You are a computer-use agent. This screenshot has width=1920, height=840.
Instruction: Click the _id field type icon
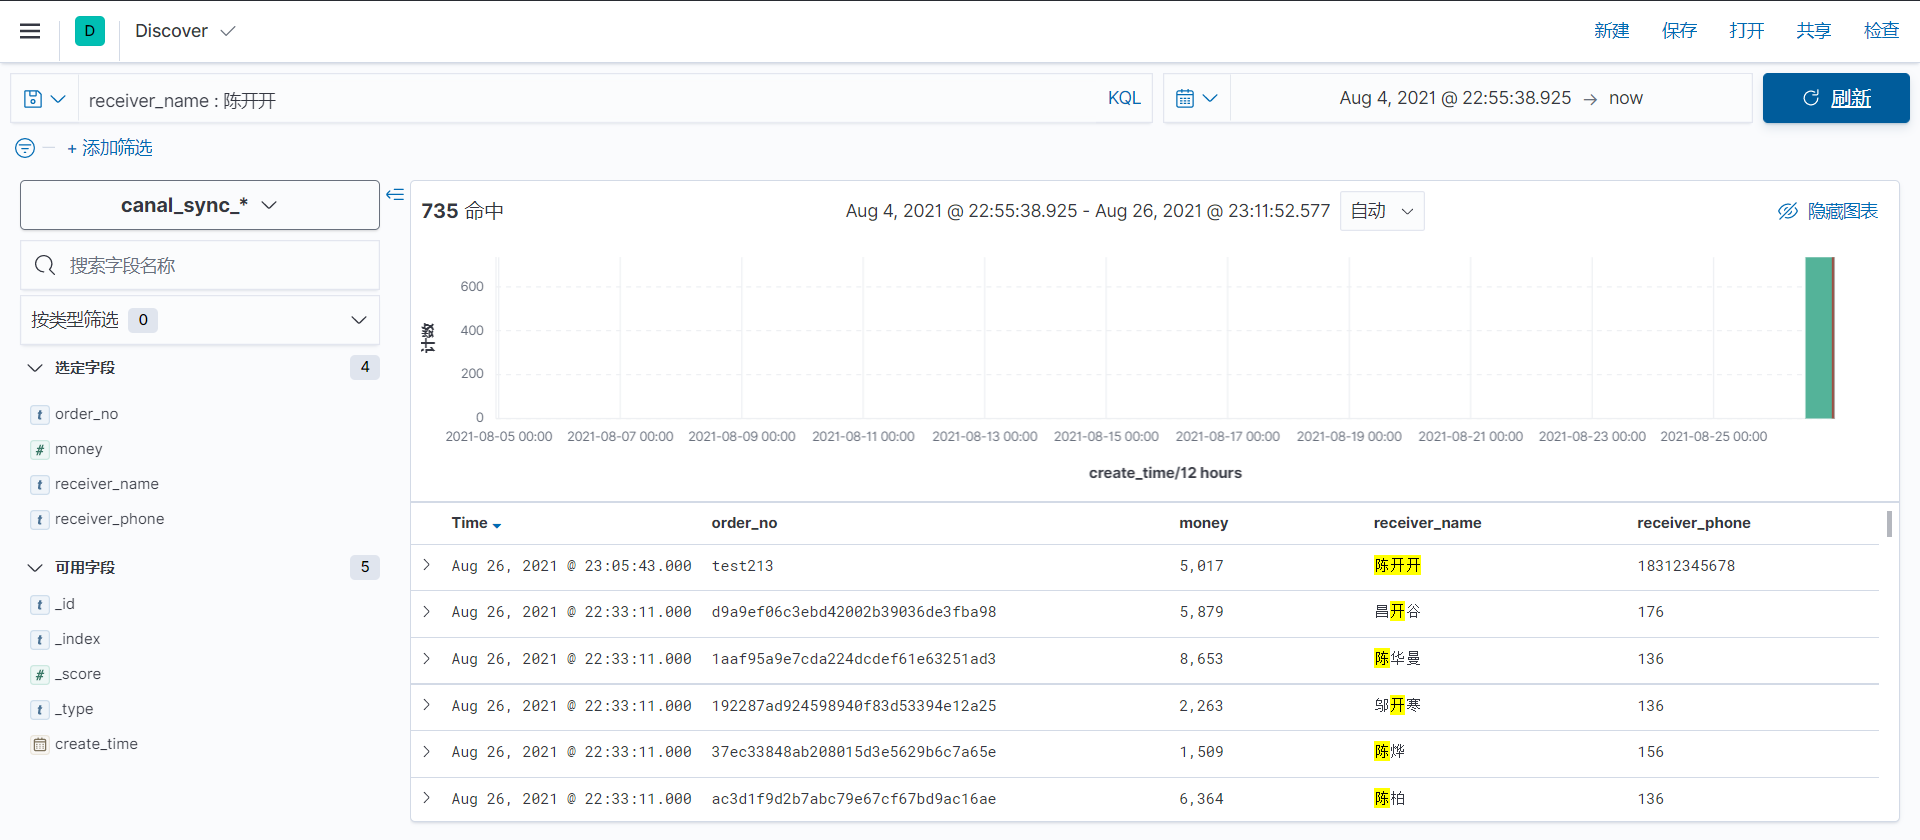click(39, 605)
